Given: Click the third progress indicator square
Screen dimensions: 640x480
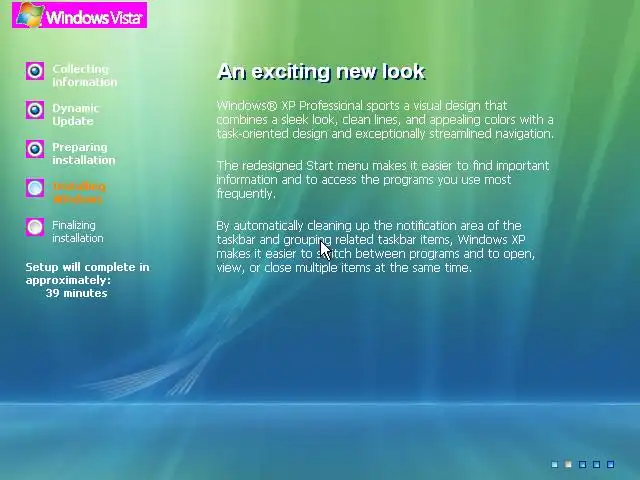Looking at the screenshot, I should pos(582,464).
